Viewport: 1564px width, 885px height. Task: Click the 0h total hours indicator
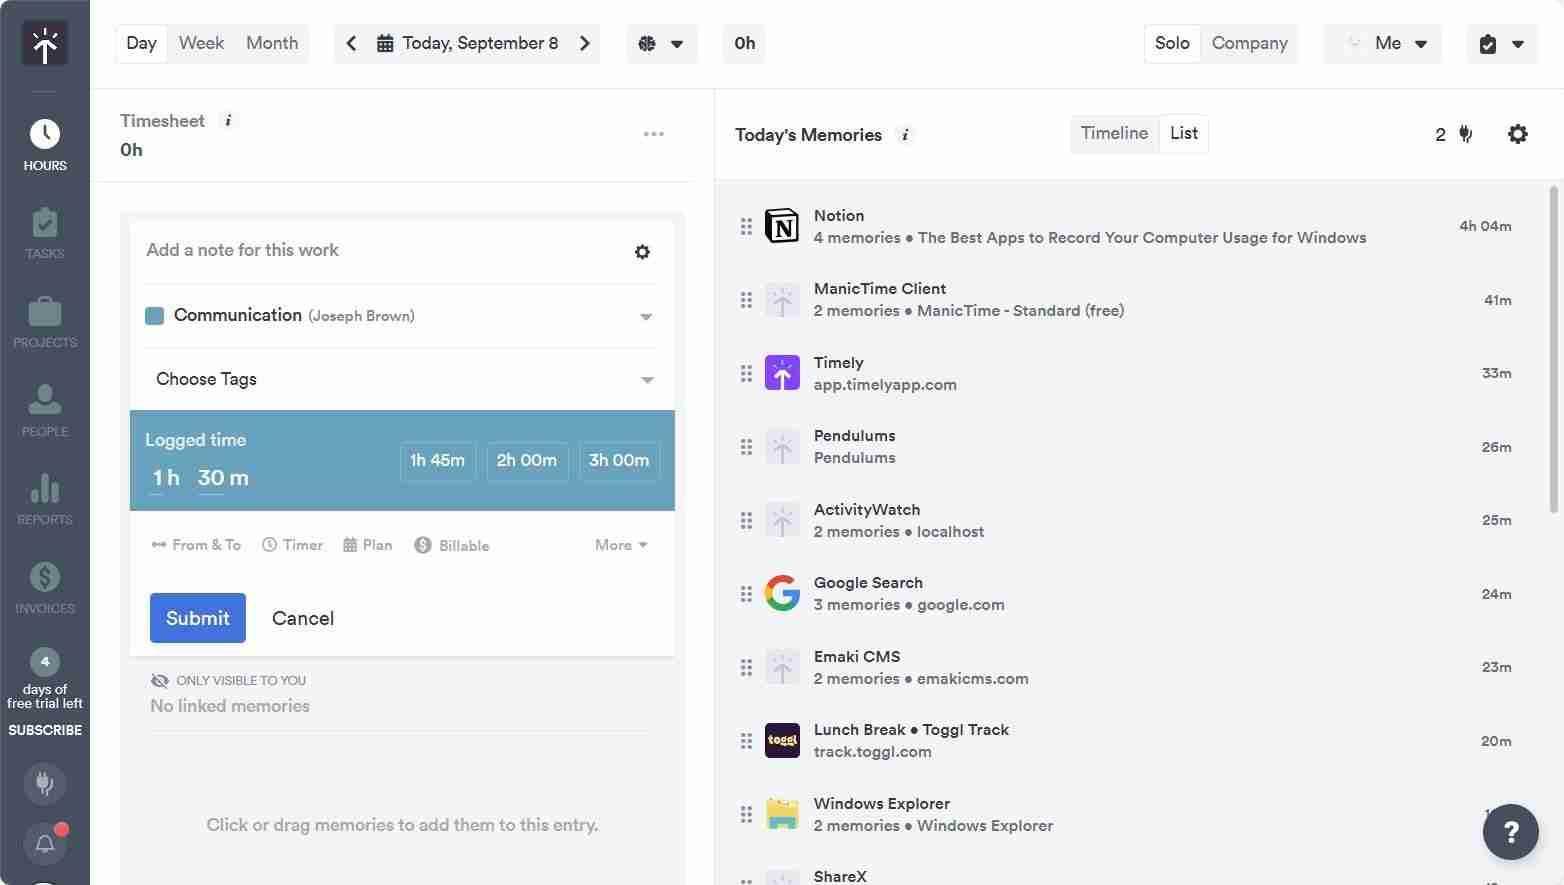click(744, 43)
